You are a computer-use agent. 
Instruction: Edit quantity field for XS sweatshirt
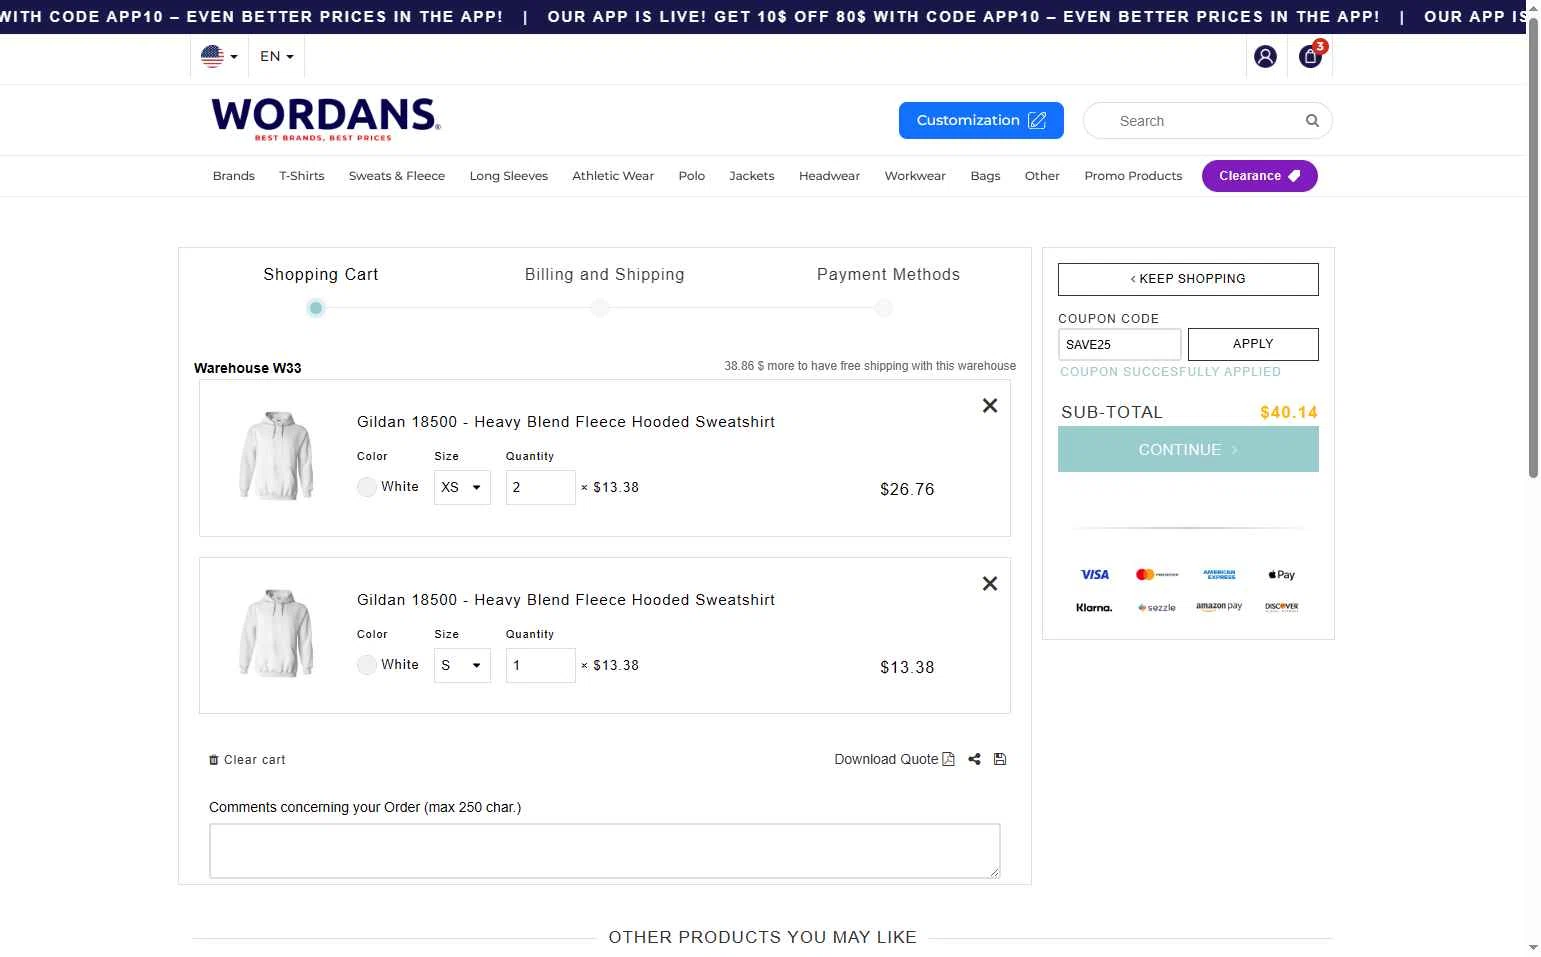tap(540, 487)
